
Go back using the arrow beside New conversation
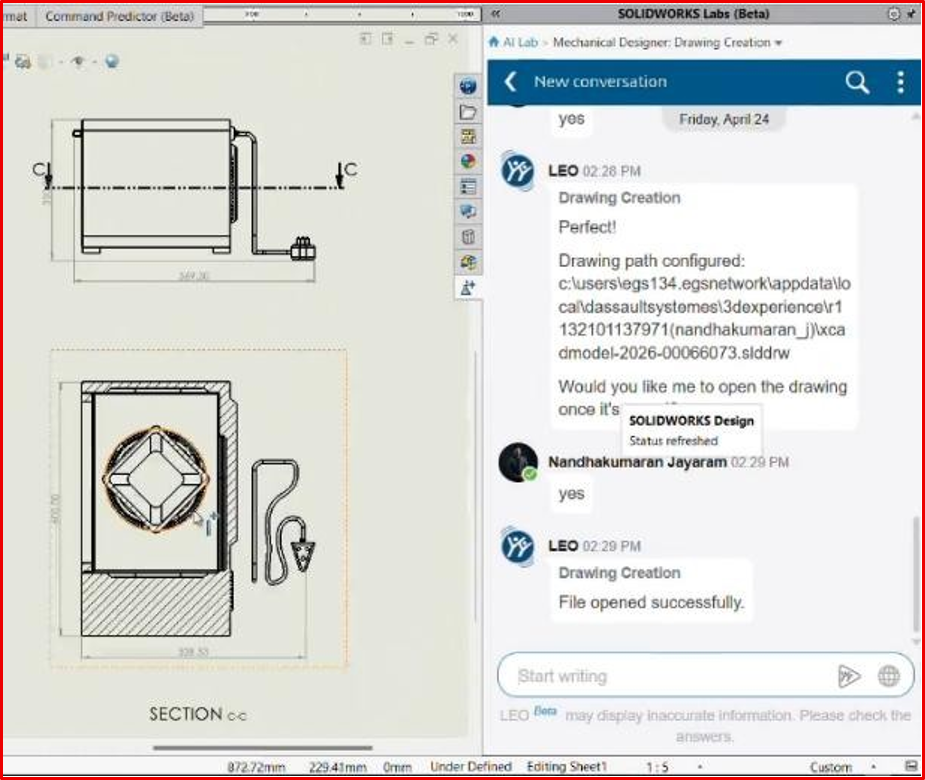point(511,81)
